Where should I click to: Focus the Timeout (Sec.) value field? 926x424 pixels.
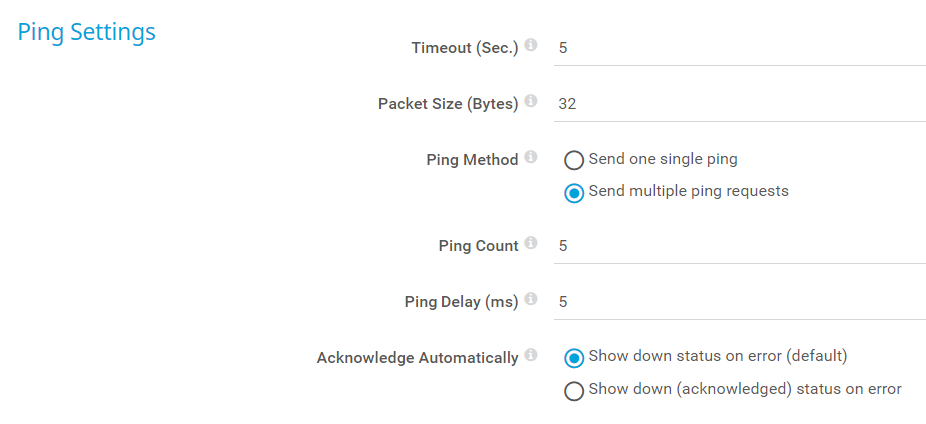[739, 48]
